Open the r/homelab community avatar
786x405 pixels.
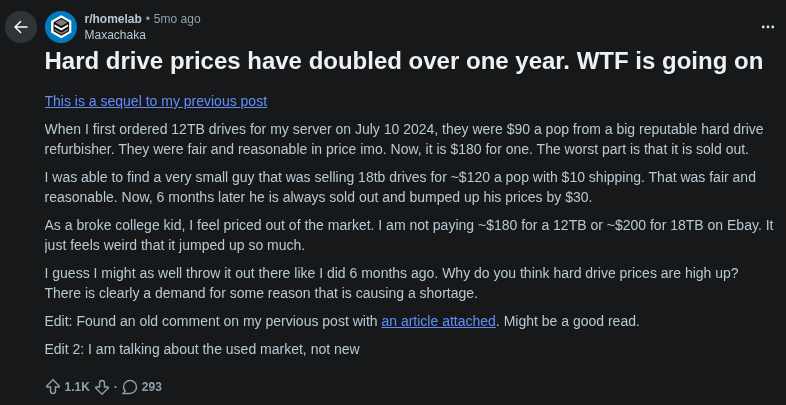pos(62,27)
